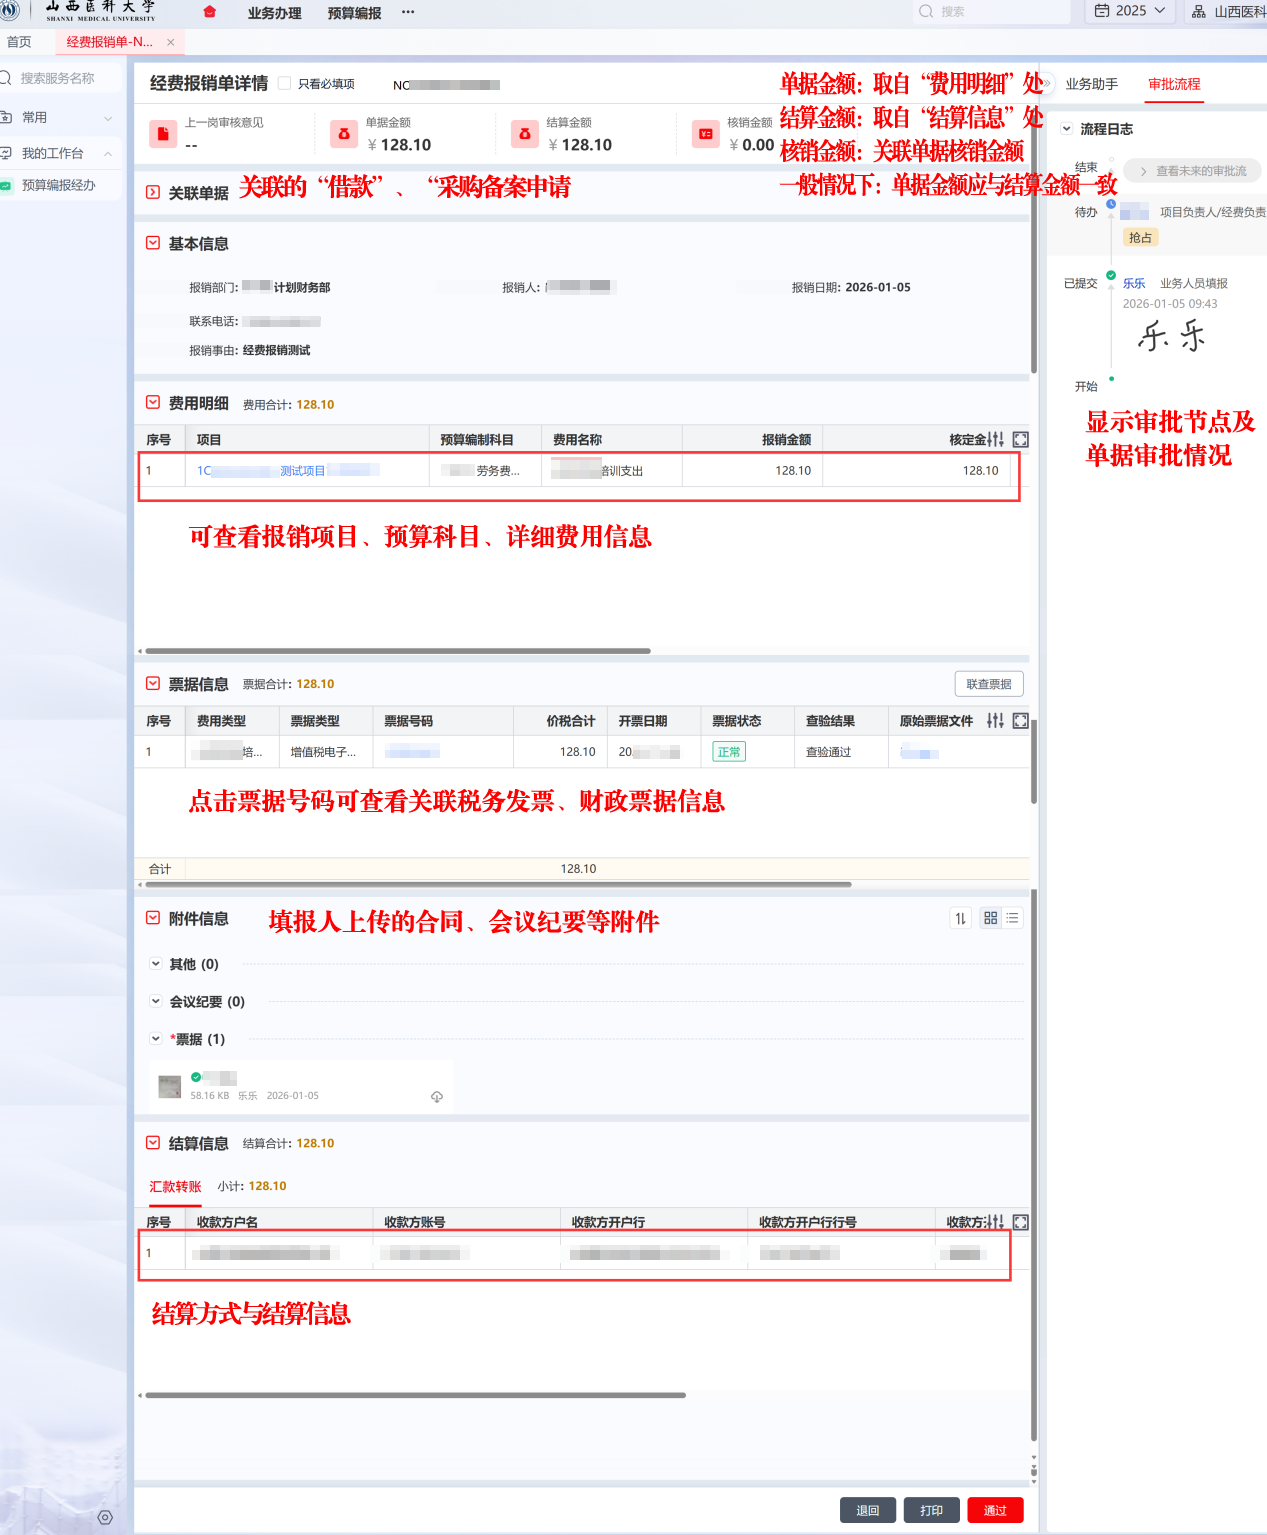
Task: Collapse the 结算信息 section
Action: [153, 1143]
